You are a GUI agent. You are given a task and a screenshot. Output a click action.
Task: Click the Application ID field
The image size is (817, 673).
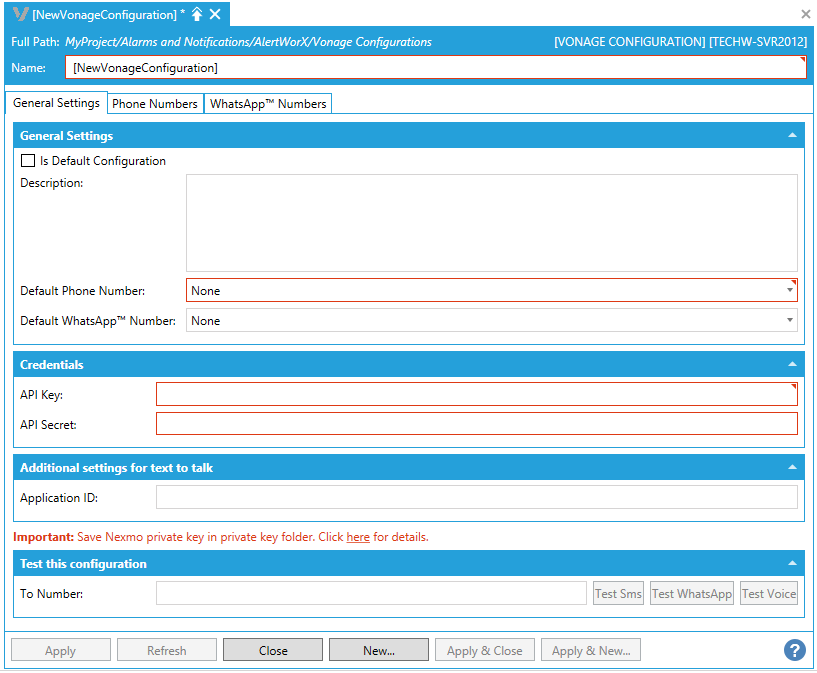point(477,497)
